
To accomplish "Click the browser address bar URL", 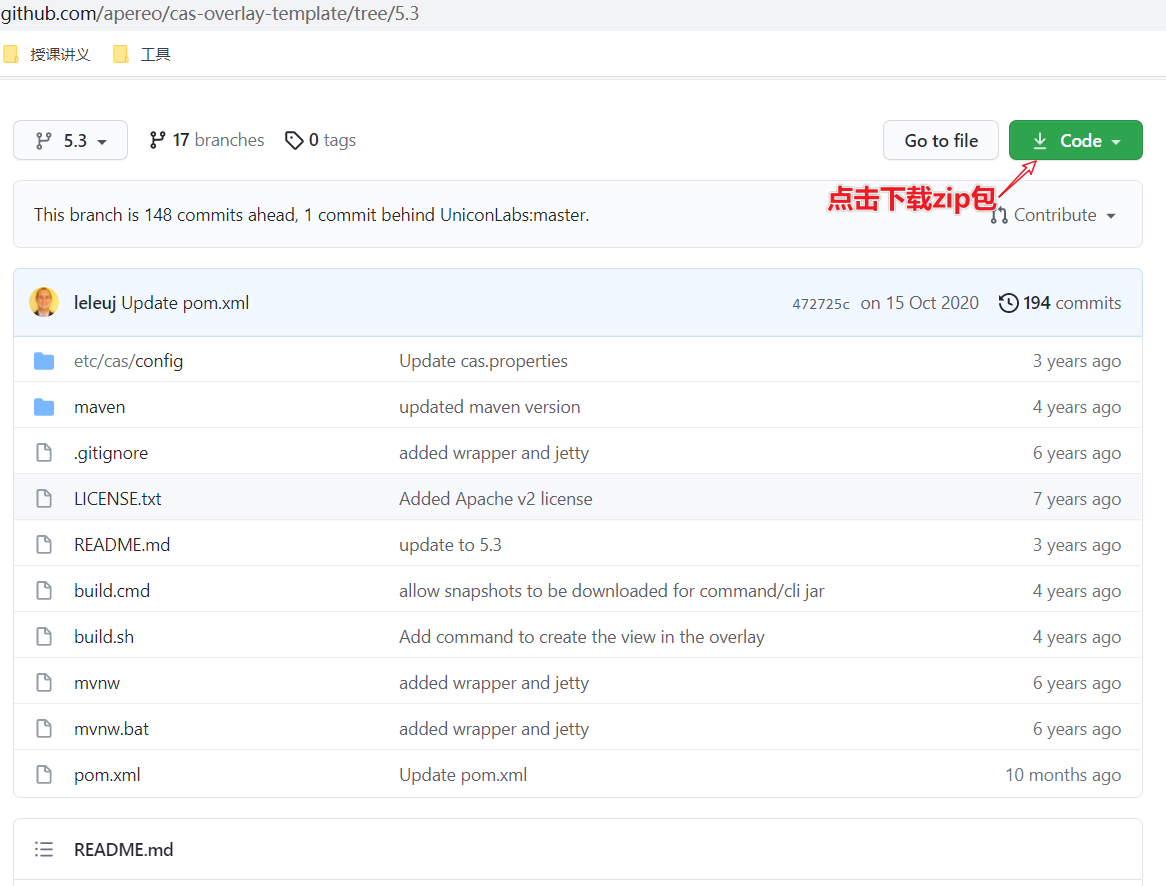I will (210, 13).
